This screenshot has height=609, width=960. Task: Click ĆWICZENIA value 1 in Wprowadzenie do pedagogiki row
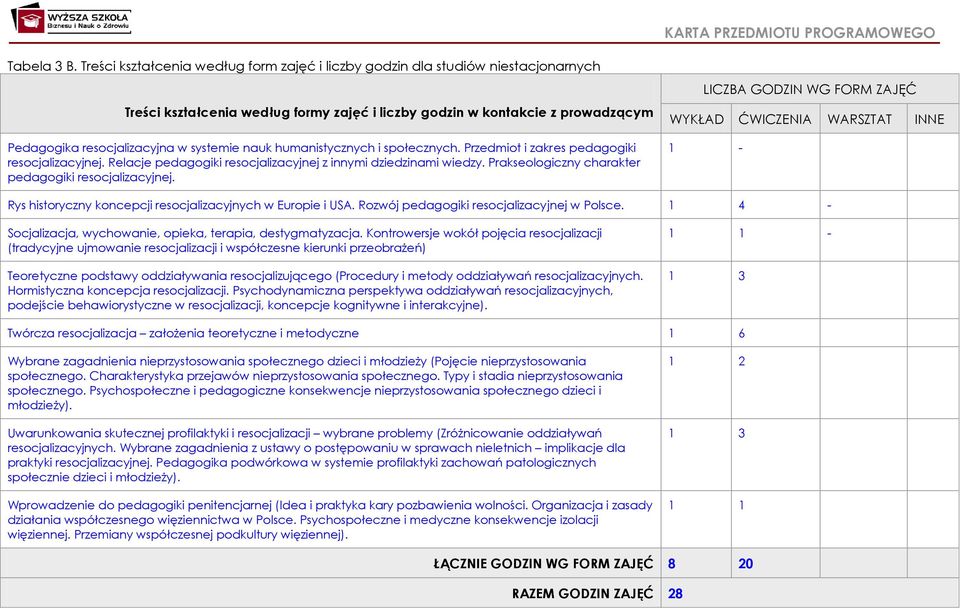tap(741, 506)
